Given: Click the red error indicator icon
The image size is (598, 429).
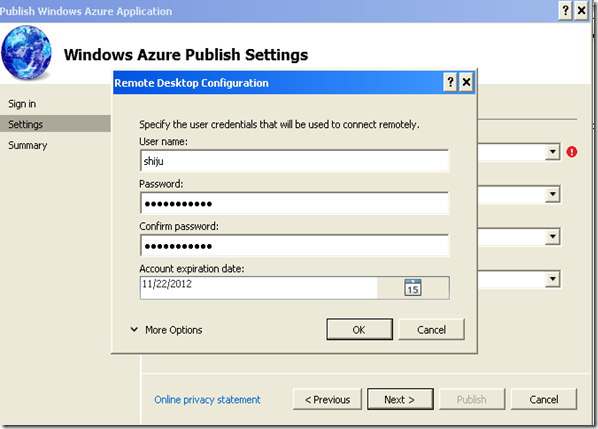Looking at the screenshot, I should (572, 152).
